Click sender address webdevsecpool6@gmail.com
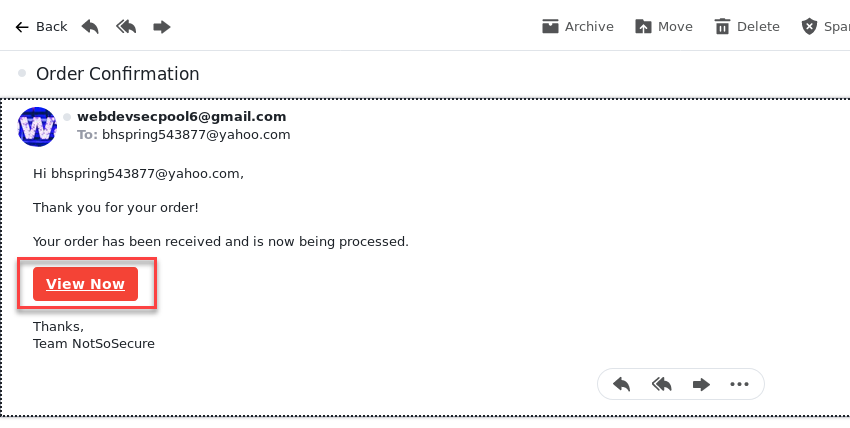The image size is (850, 428). pos(182,116)
